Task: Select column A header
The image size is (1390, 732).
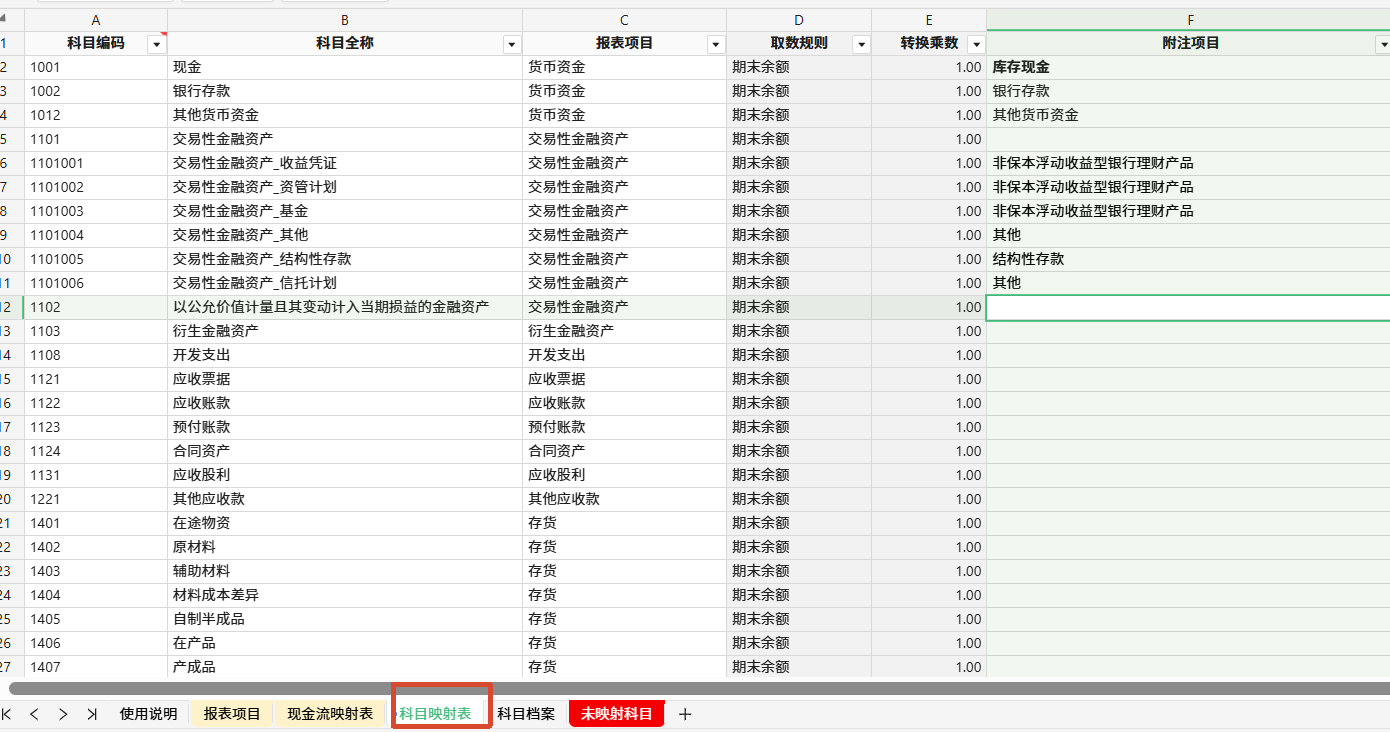Action: 96,20
